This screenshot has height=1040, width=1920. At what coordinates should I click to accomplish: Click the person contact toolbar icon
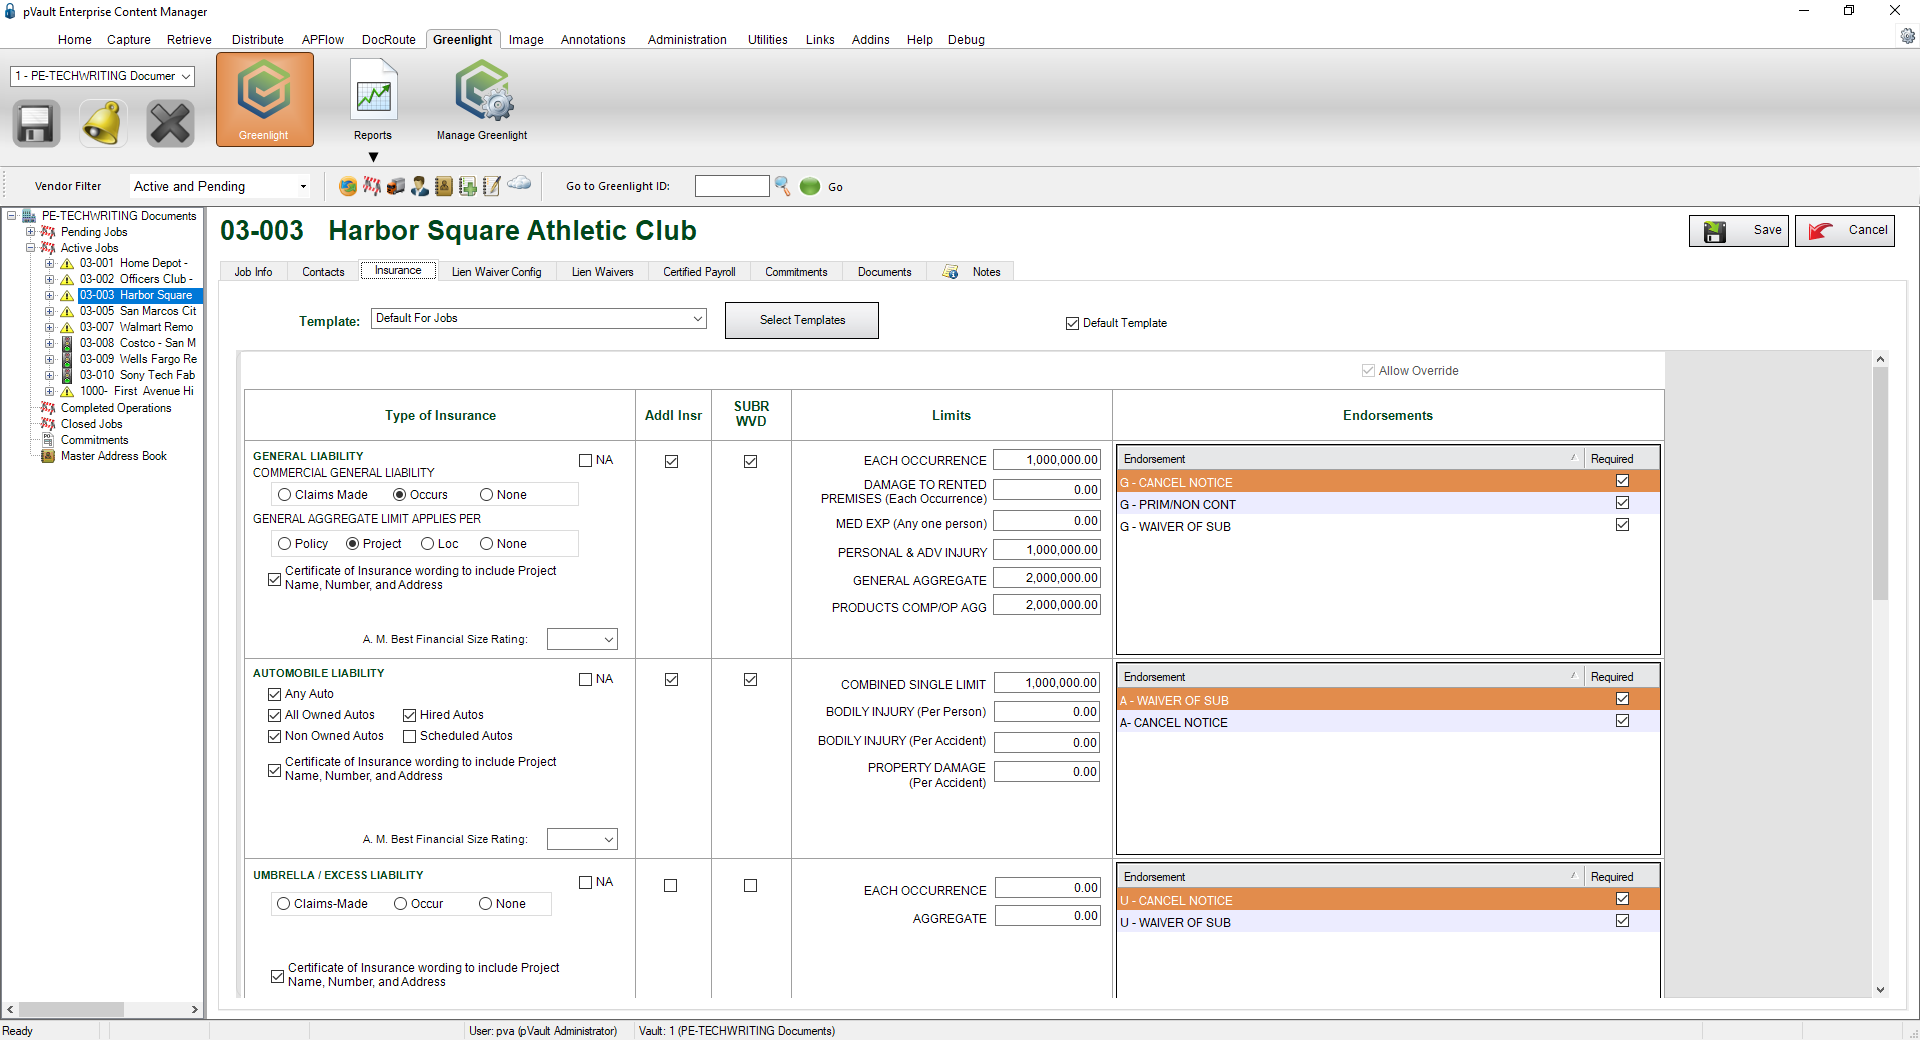click(420, 186)
